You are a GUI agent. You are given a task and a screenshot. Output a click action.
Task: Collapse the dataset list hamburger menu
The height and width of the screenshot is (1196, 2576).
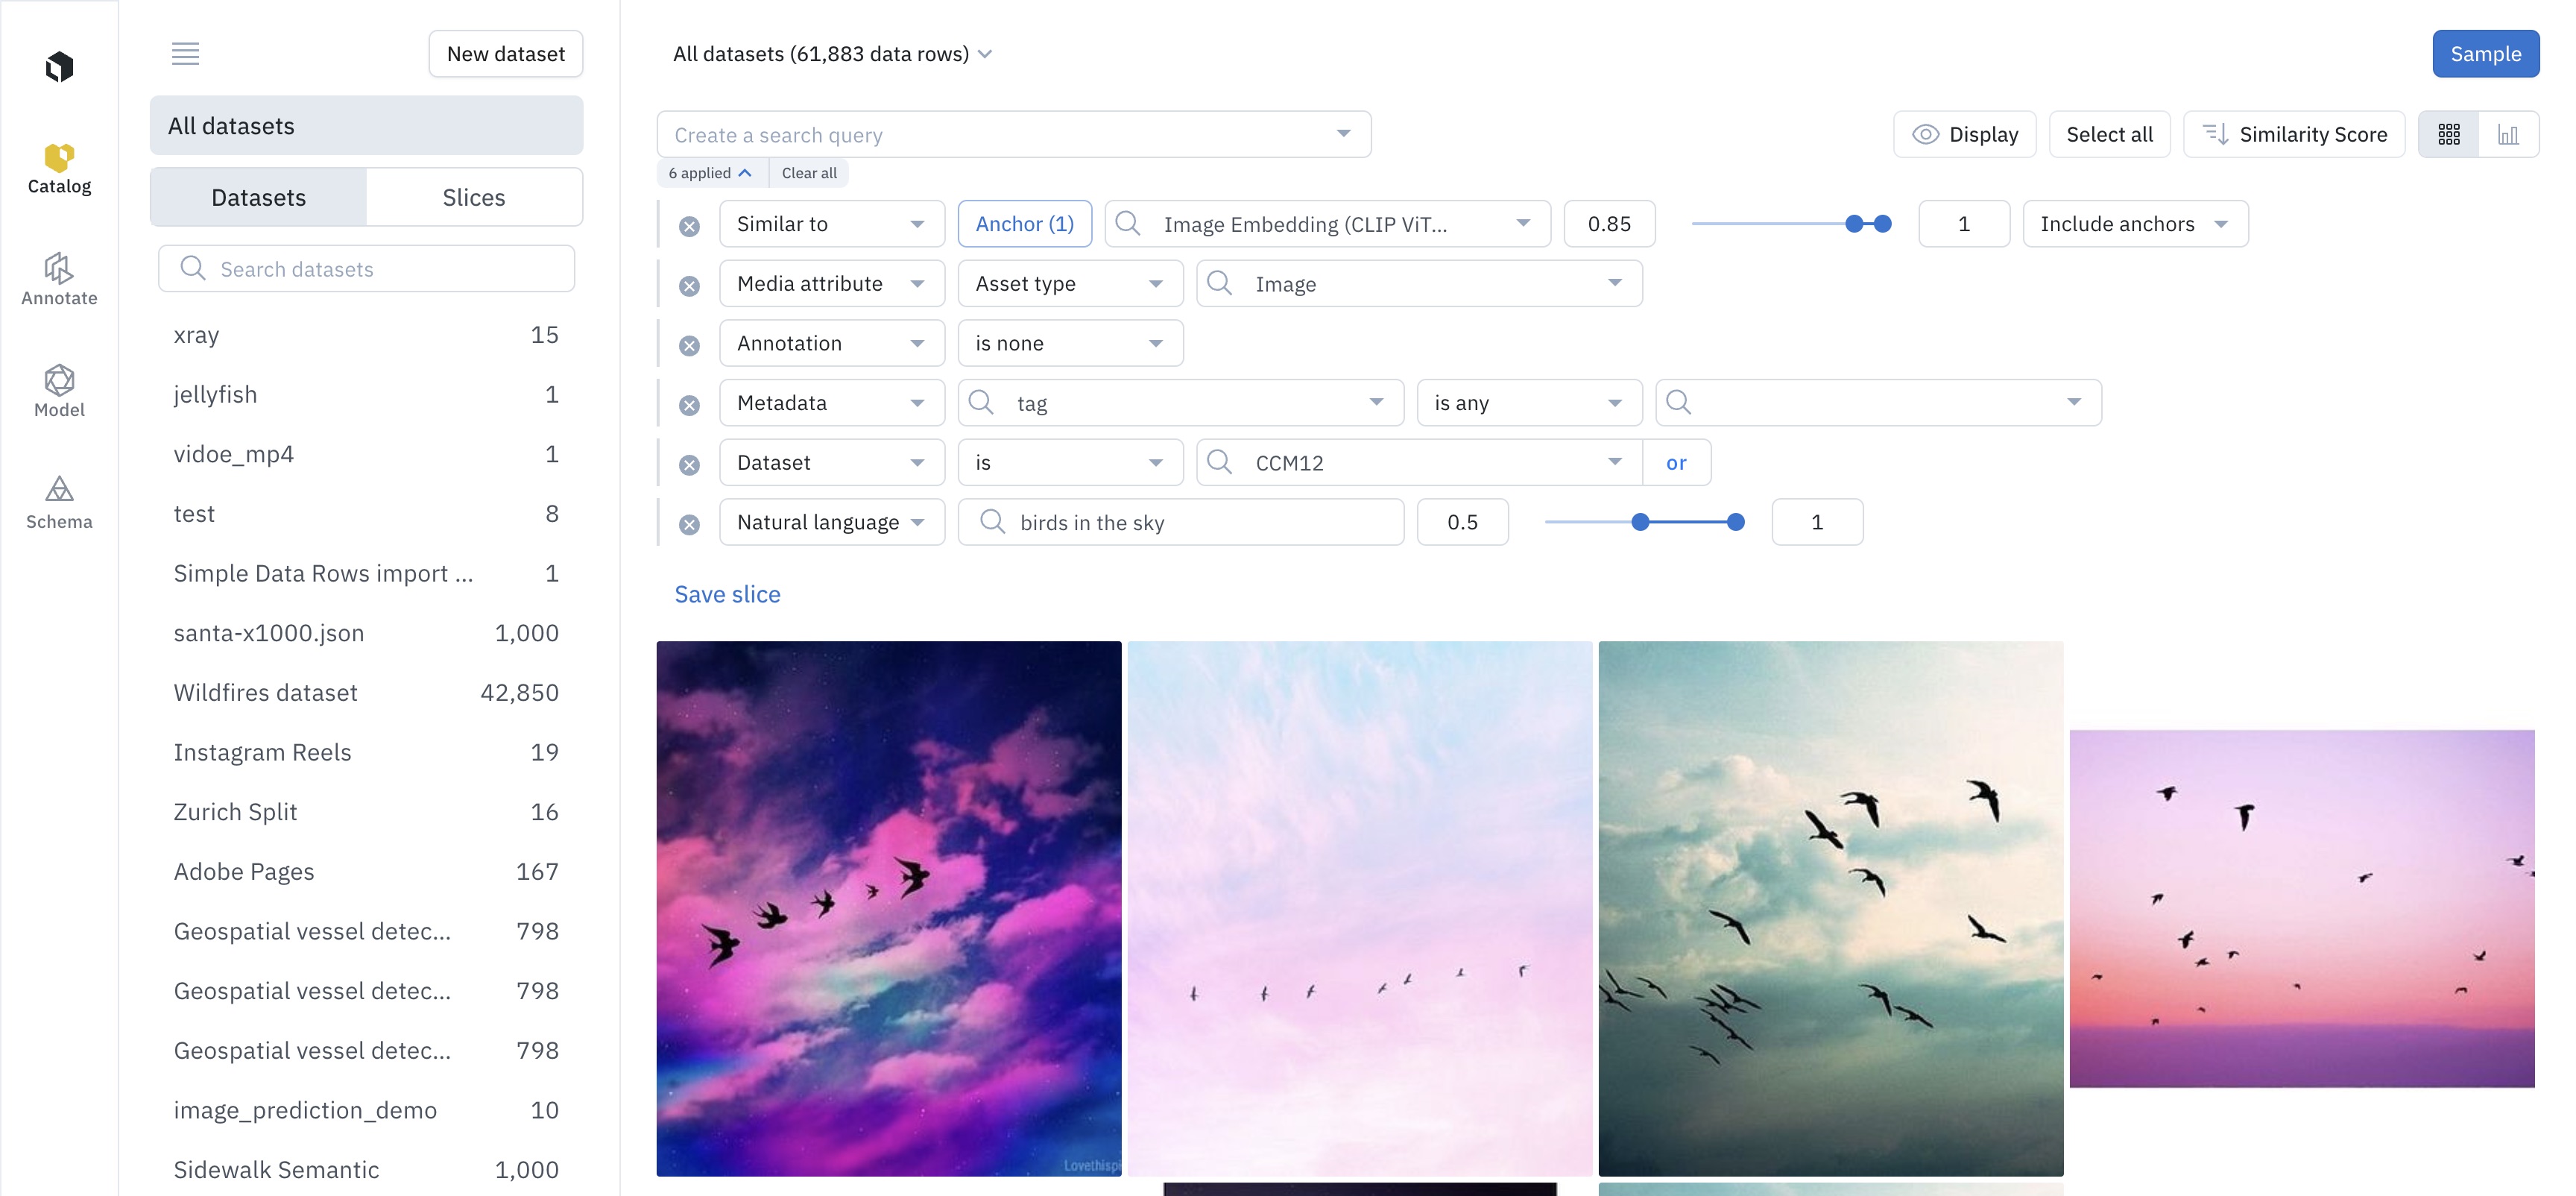185,54
